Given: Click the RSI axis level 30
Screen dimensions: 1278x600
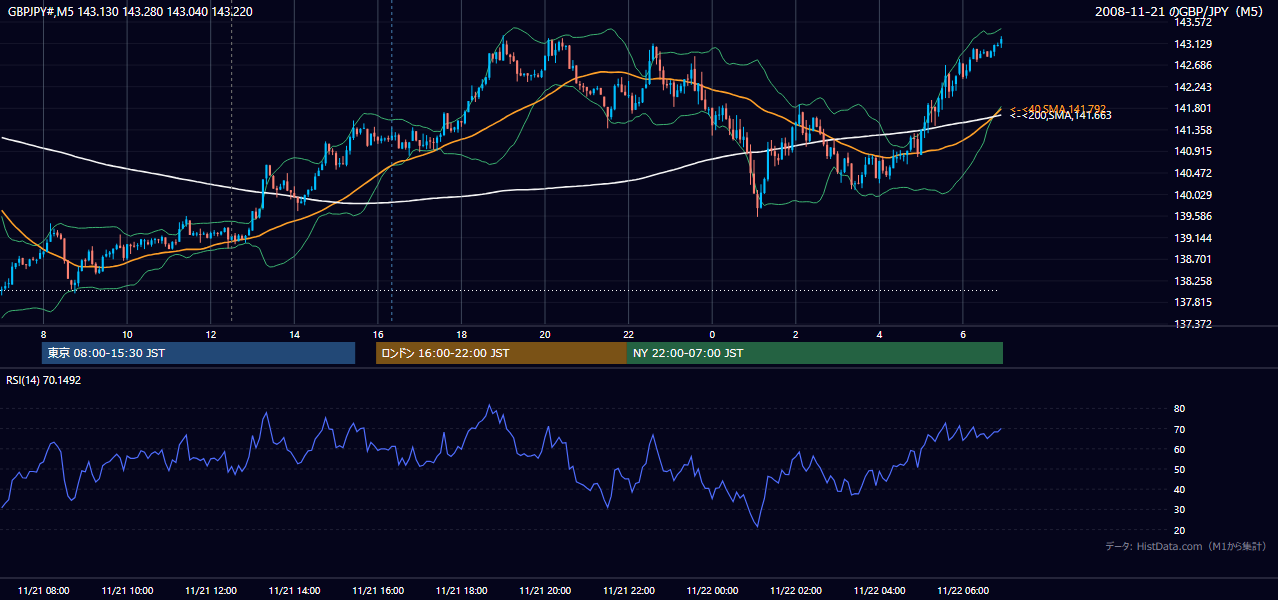Looking at the screenshot, I should click(x=1180, y=510).
